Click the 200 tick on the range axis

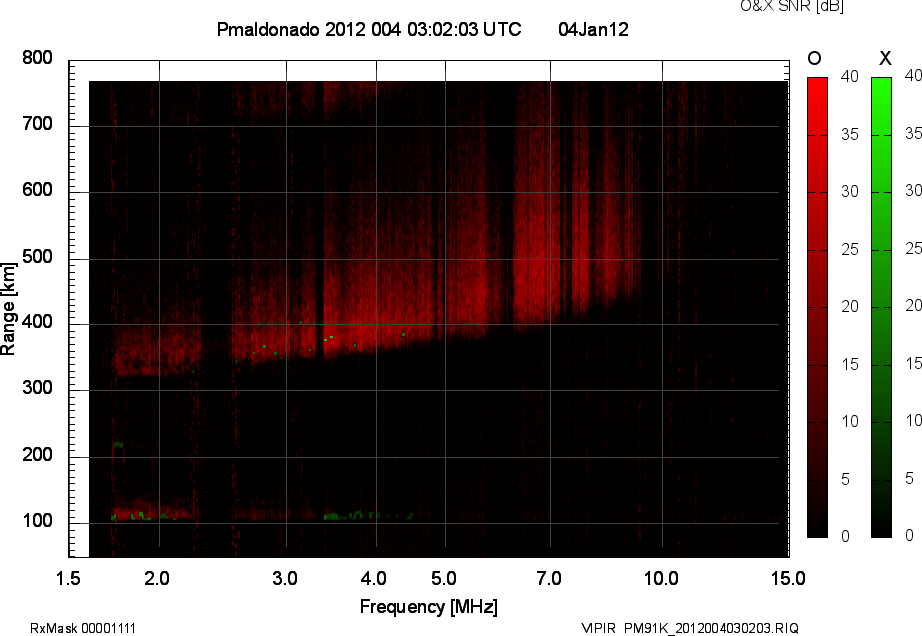point(37,455)
